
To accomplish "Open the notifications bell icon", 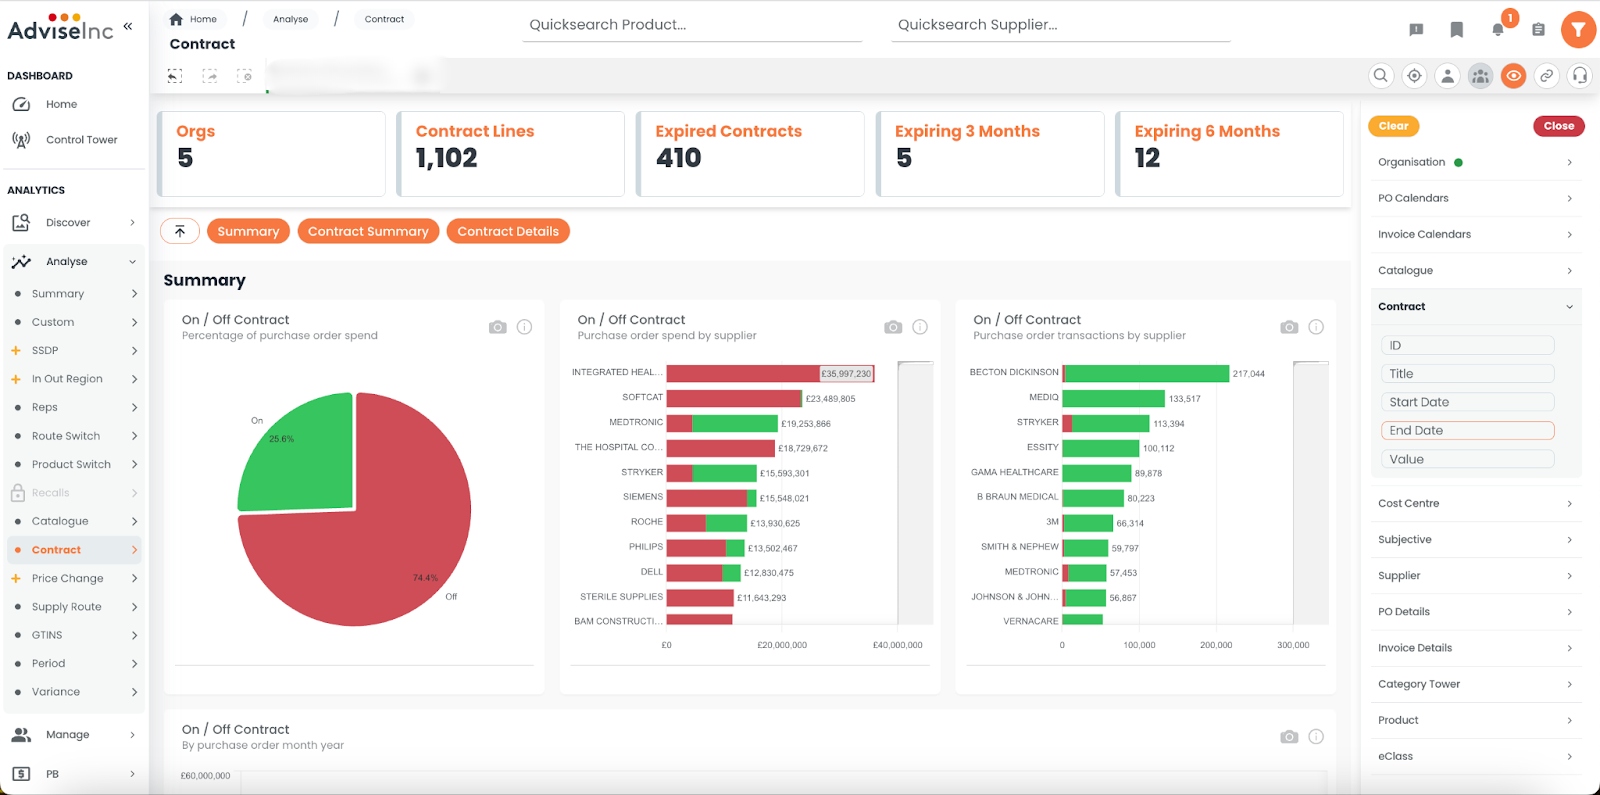I will coord(1498,29).
